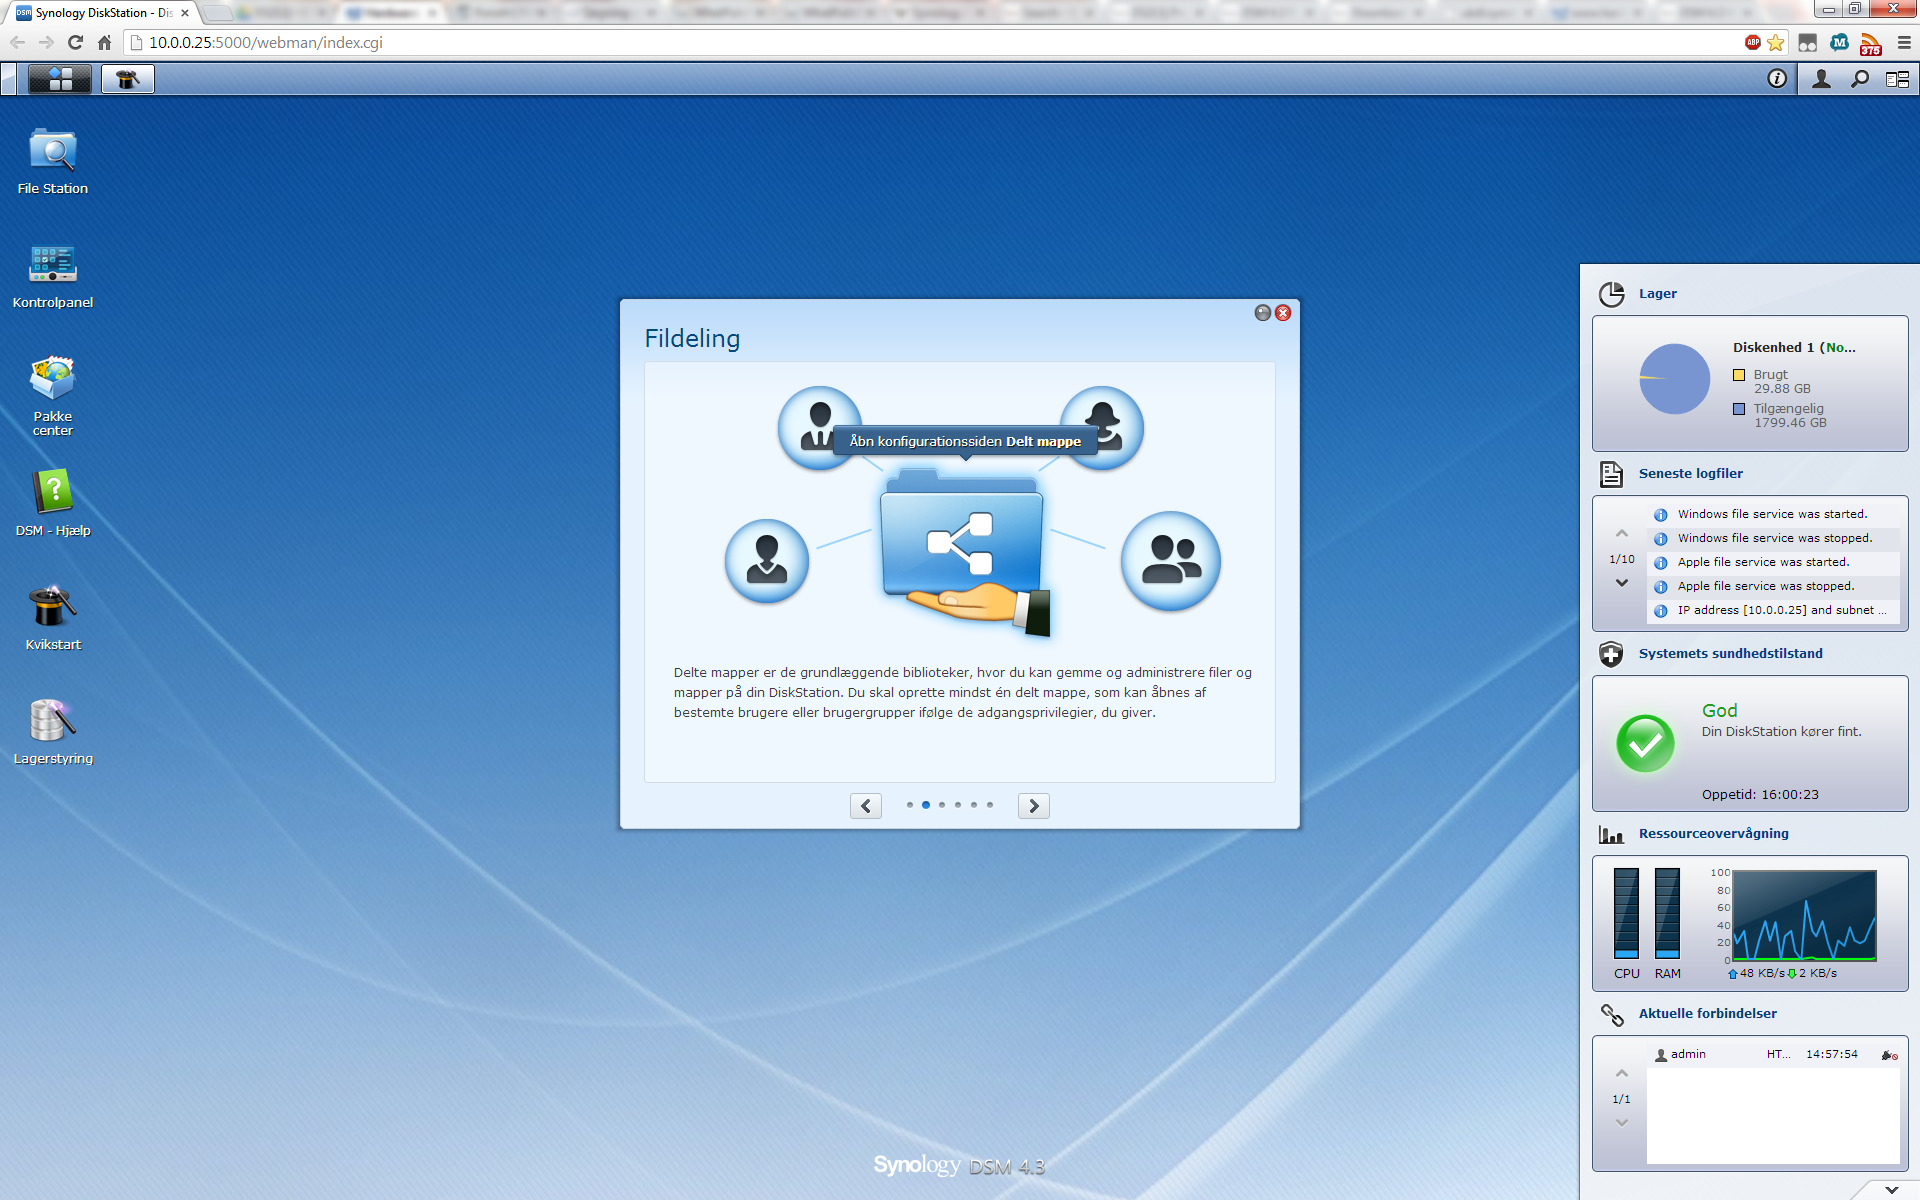Select Kvikstart taskbar item

pyautogui.click(x=128, y=79)
